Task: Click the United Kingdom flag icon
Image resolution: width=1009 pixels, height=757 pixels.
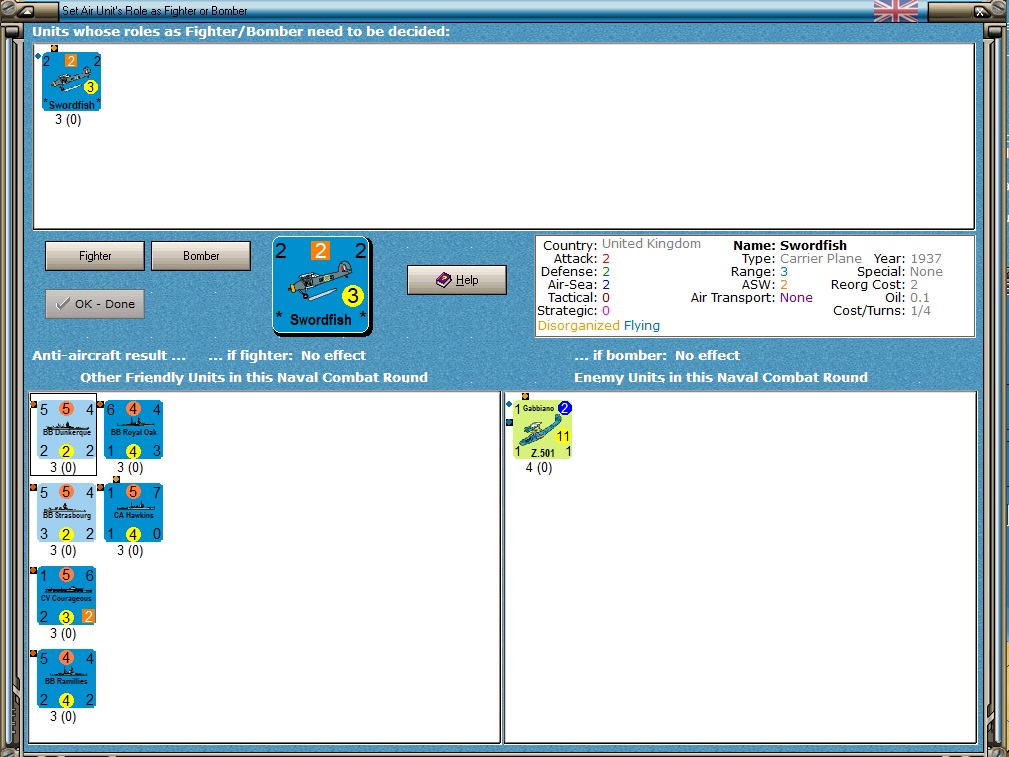Action: (896, 11)
